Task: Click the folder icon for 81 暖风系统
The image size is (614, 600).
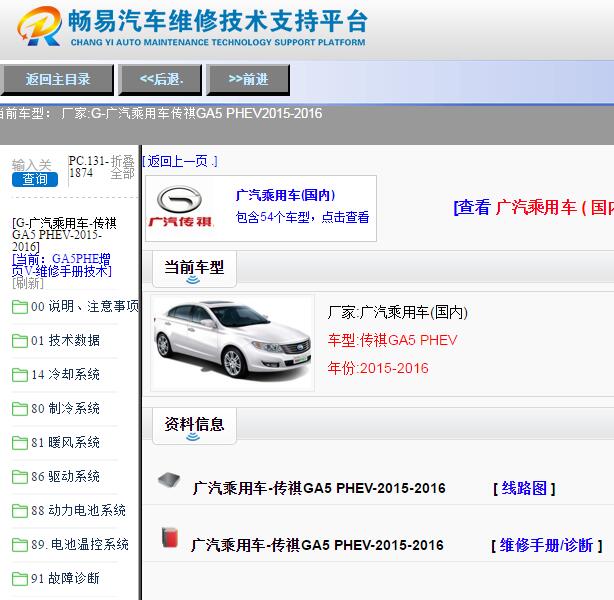Action: pos(20,443)
